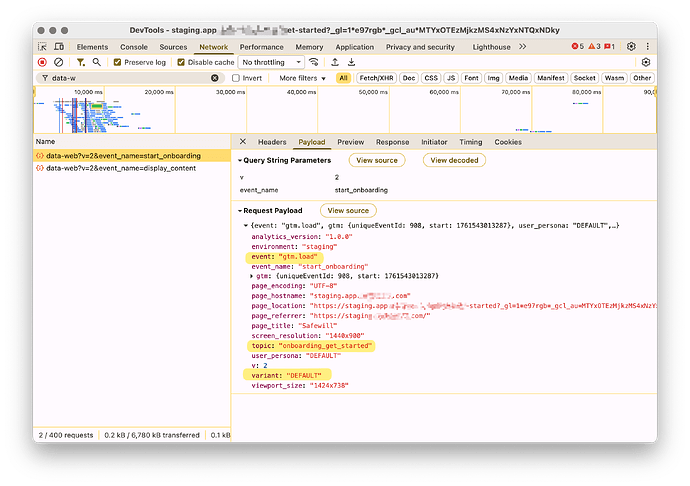Click the inspect element picker icon

[x=43, y=47]
